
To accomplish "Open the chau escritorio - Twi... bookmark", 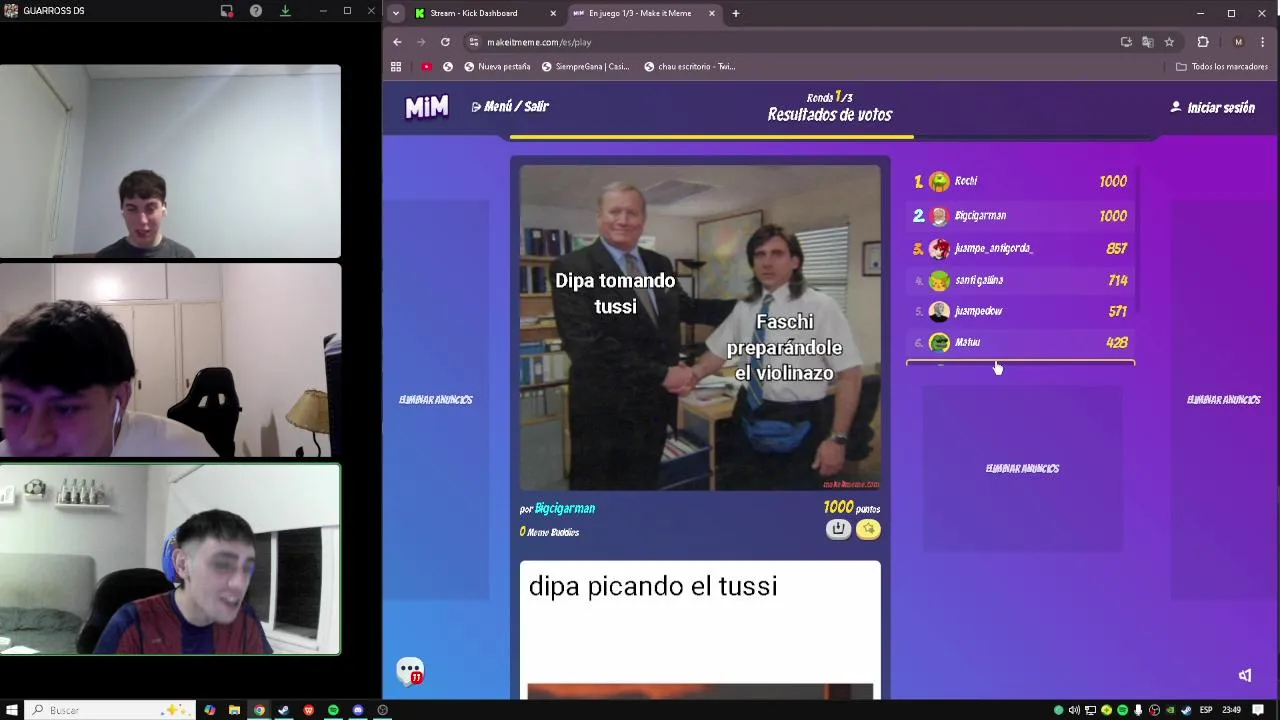I will (x=689, y=67).
